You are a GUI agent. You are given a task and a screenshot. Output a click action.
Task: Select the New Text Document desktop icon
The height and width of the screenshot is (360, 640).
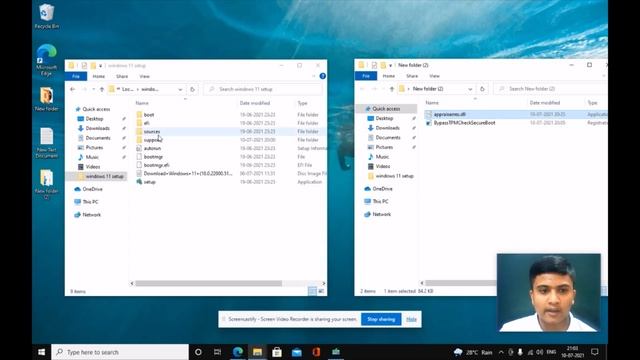[47, 143]
